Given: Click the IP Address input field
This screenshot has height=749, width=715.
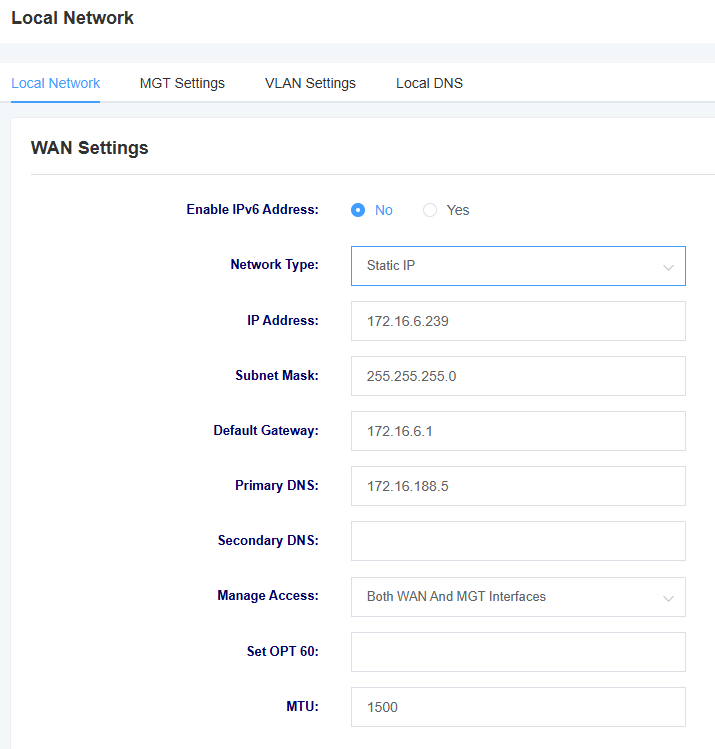Looking at the screenshot, I should (518, 321).
